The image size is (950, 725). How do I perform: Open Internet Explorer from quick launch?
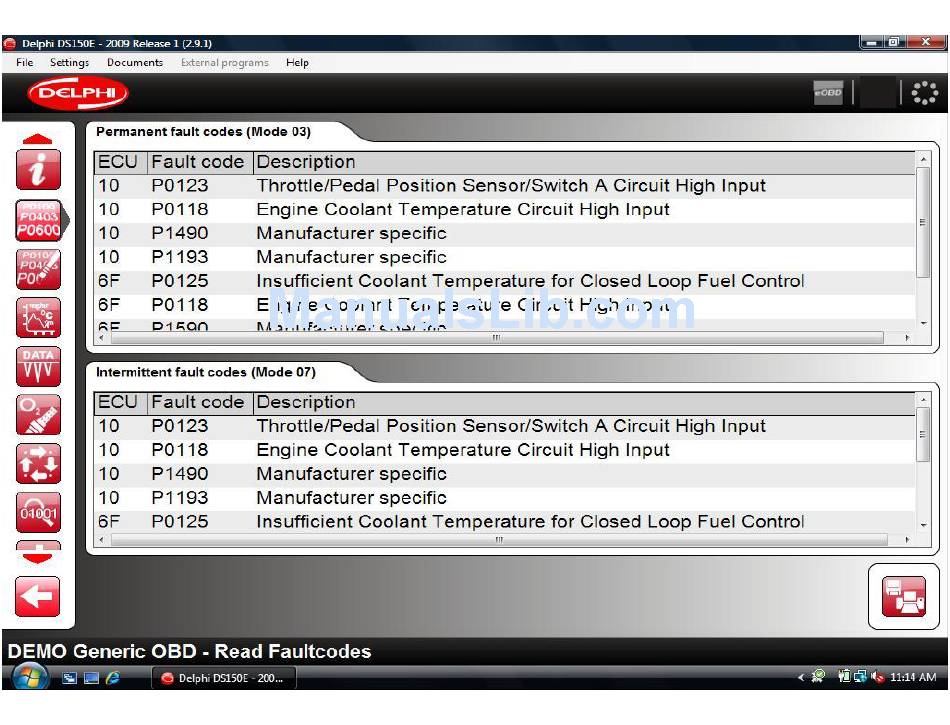113,678
